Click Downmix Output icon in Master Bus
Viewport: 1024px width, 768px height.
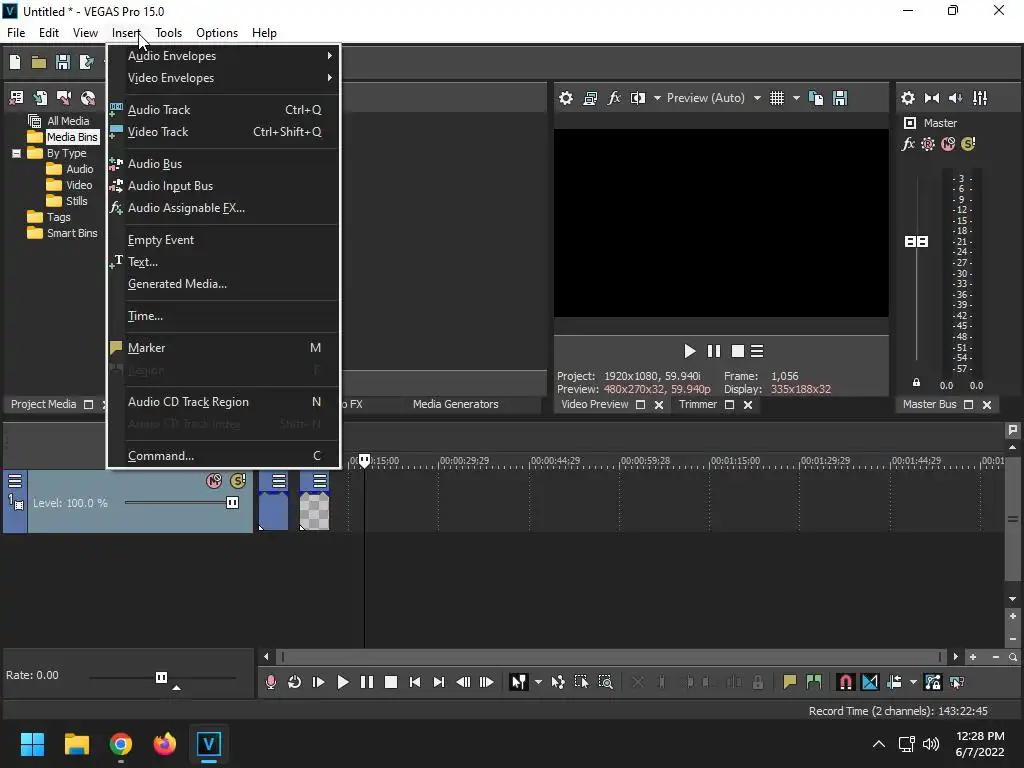click(x=932, y=98)
